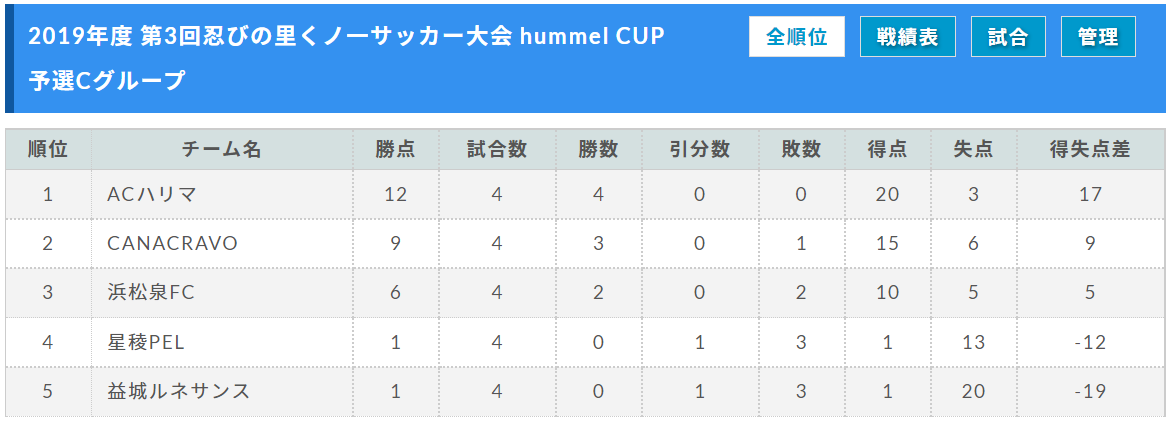Image resolution: width=1174 pixels, height=424 pixels.
Task: Click the 勝点 column header
Action: (x=396, y=150)
